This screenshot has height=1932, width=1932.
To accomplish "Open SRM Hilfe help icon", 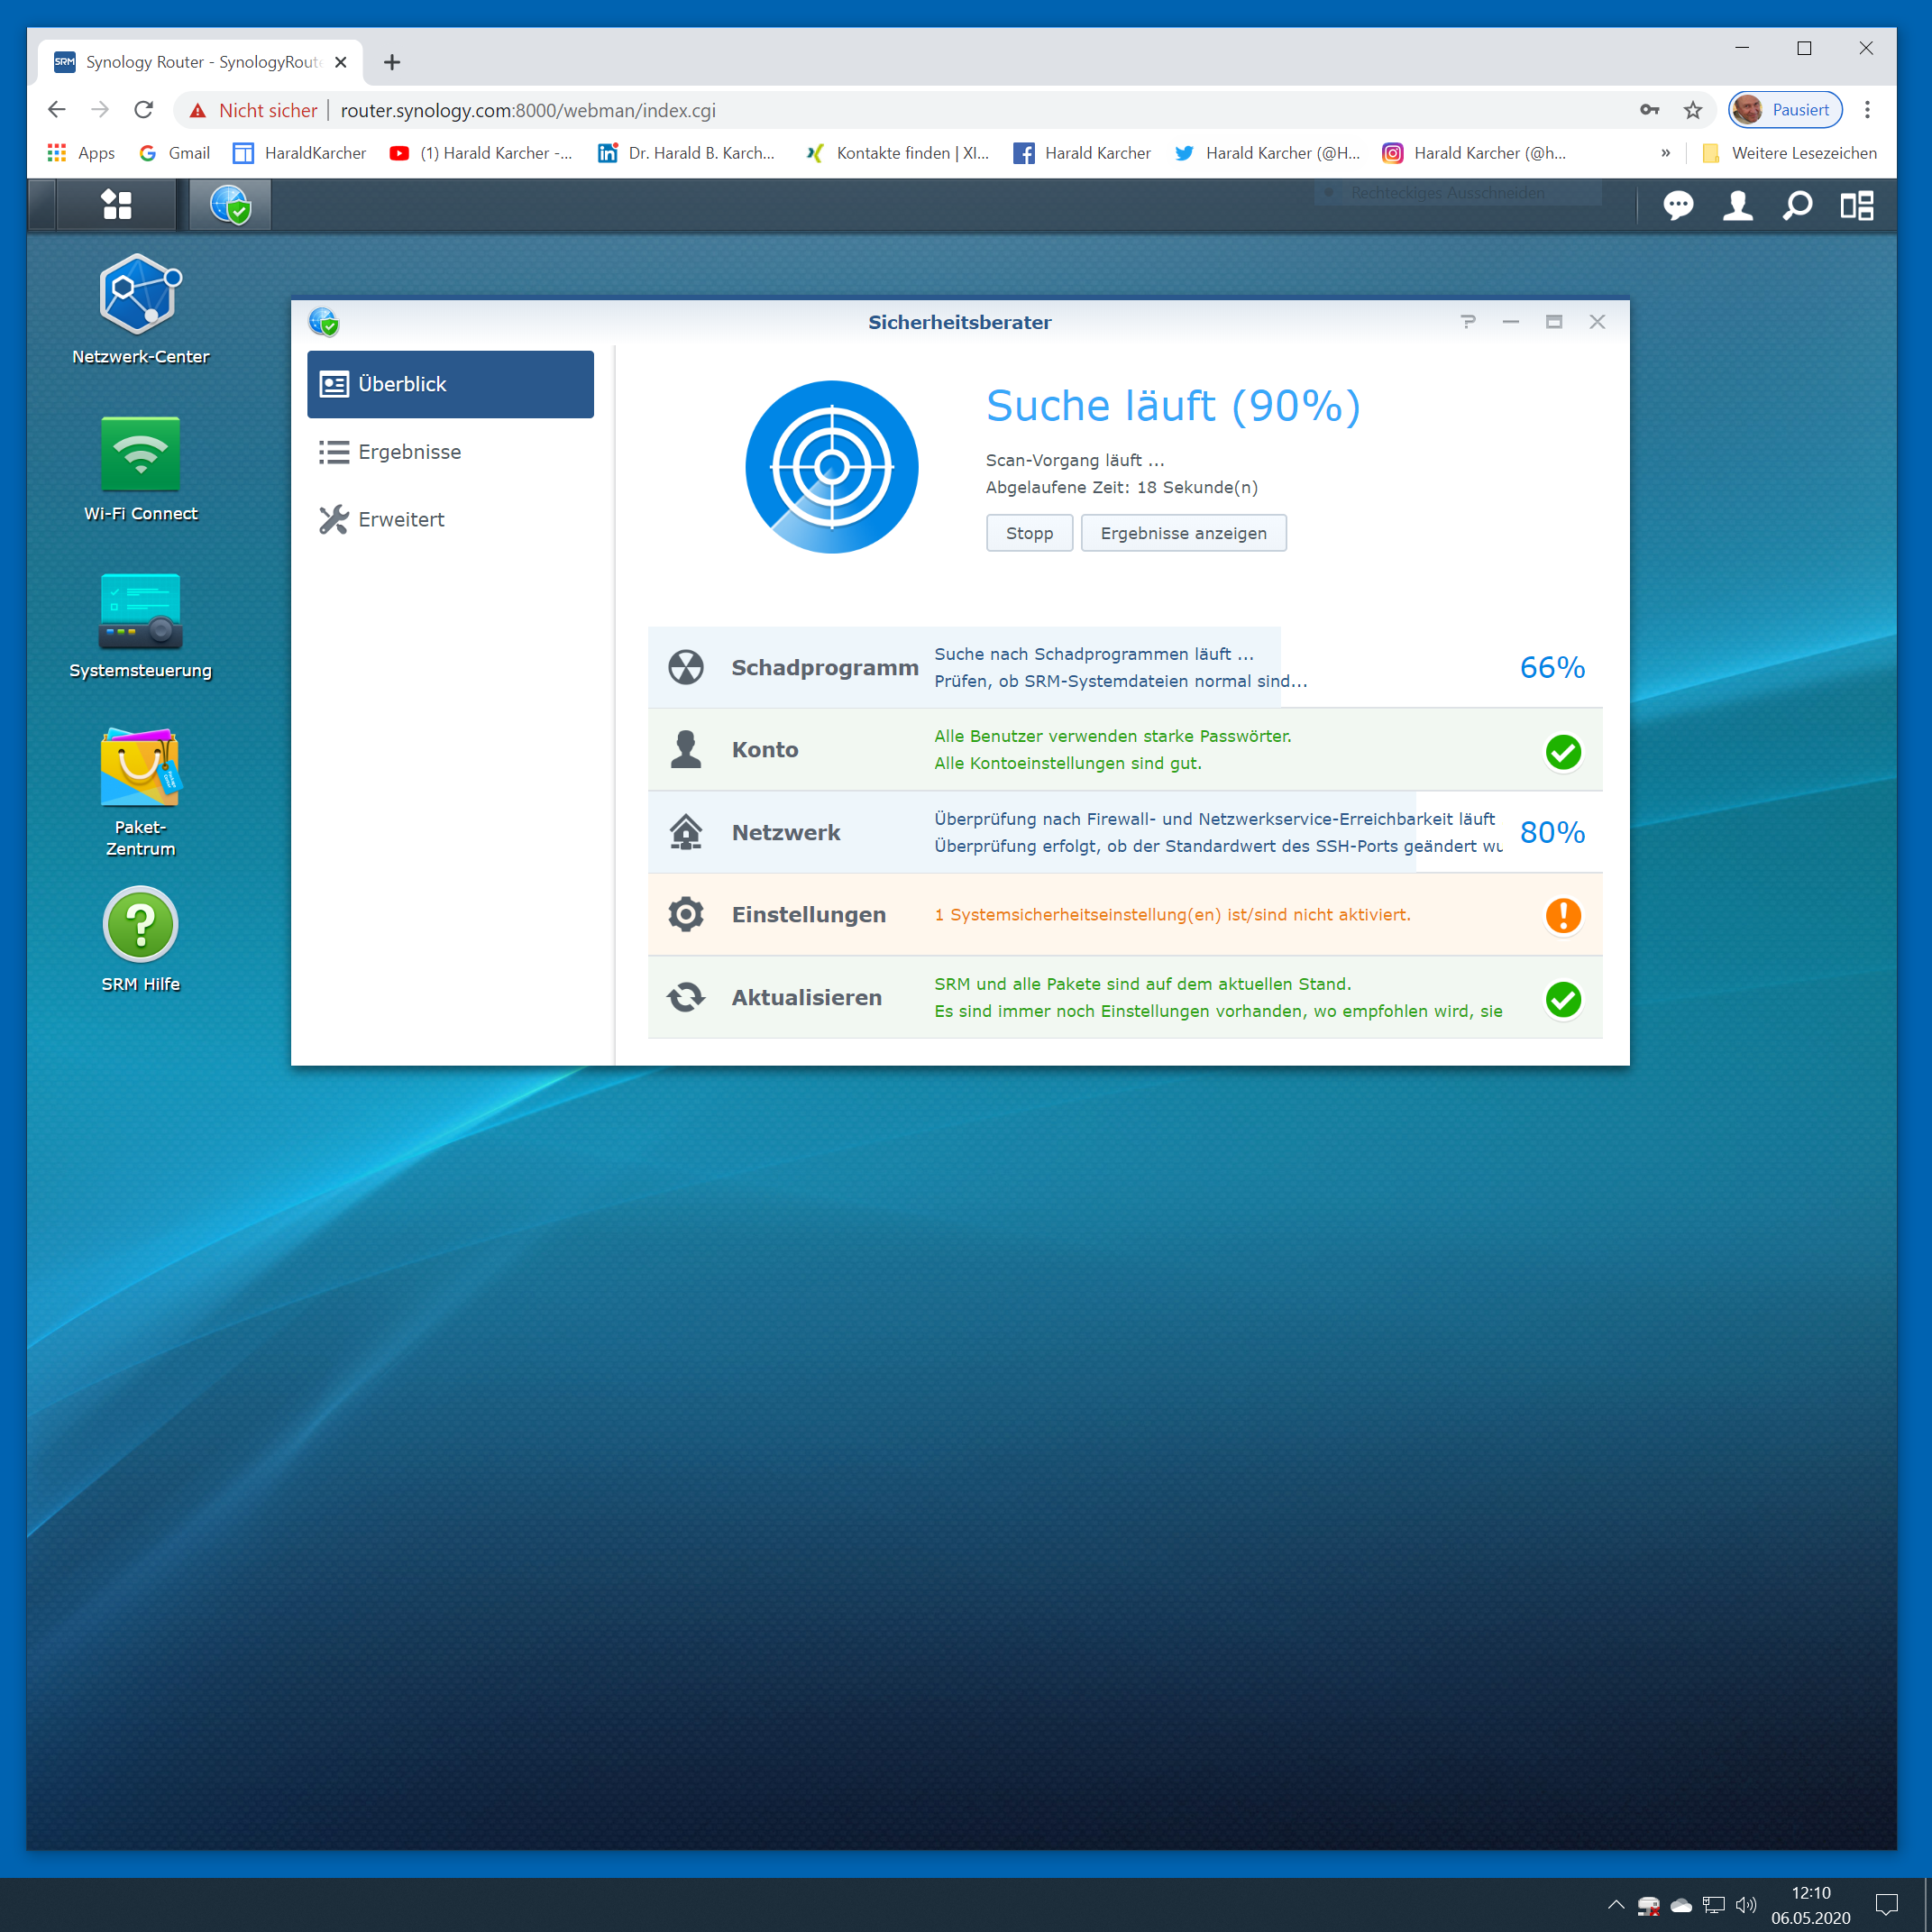I will tap(140, 925).
